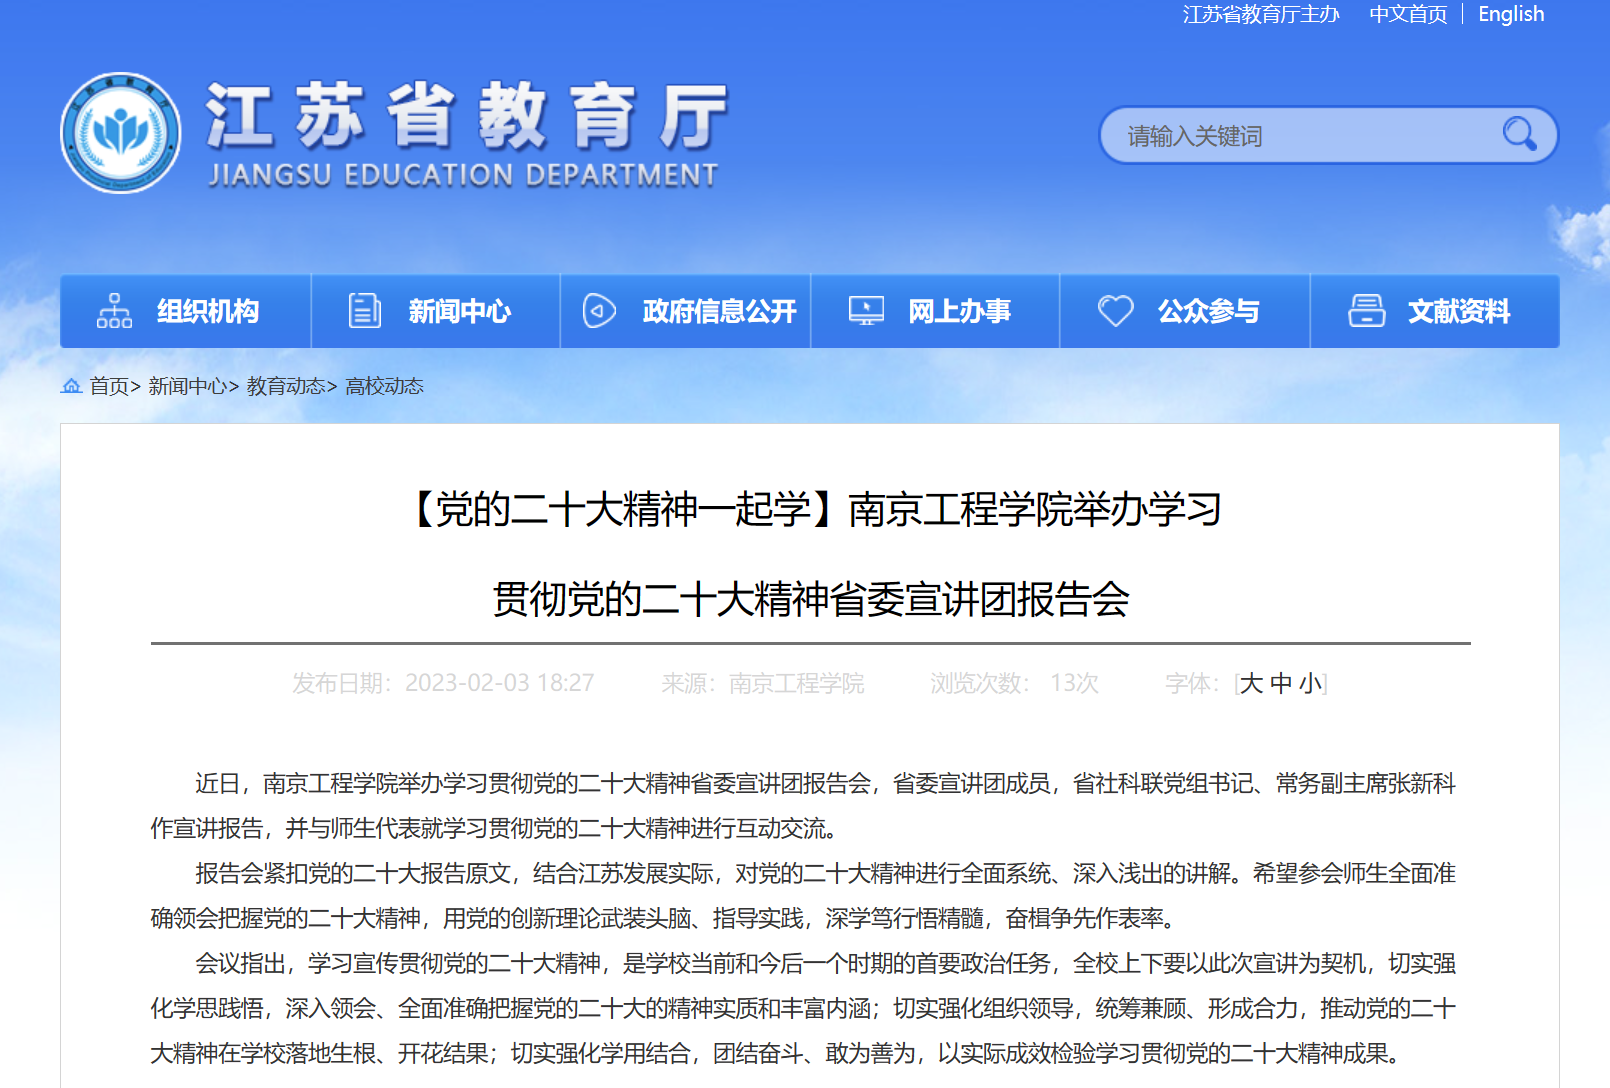Open the 新闻中心 navigation menu
The height and width of the screenshot is (1088, 1610).
(x=459, y=312)
